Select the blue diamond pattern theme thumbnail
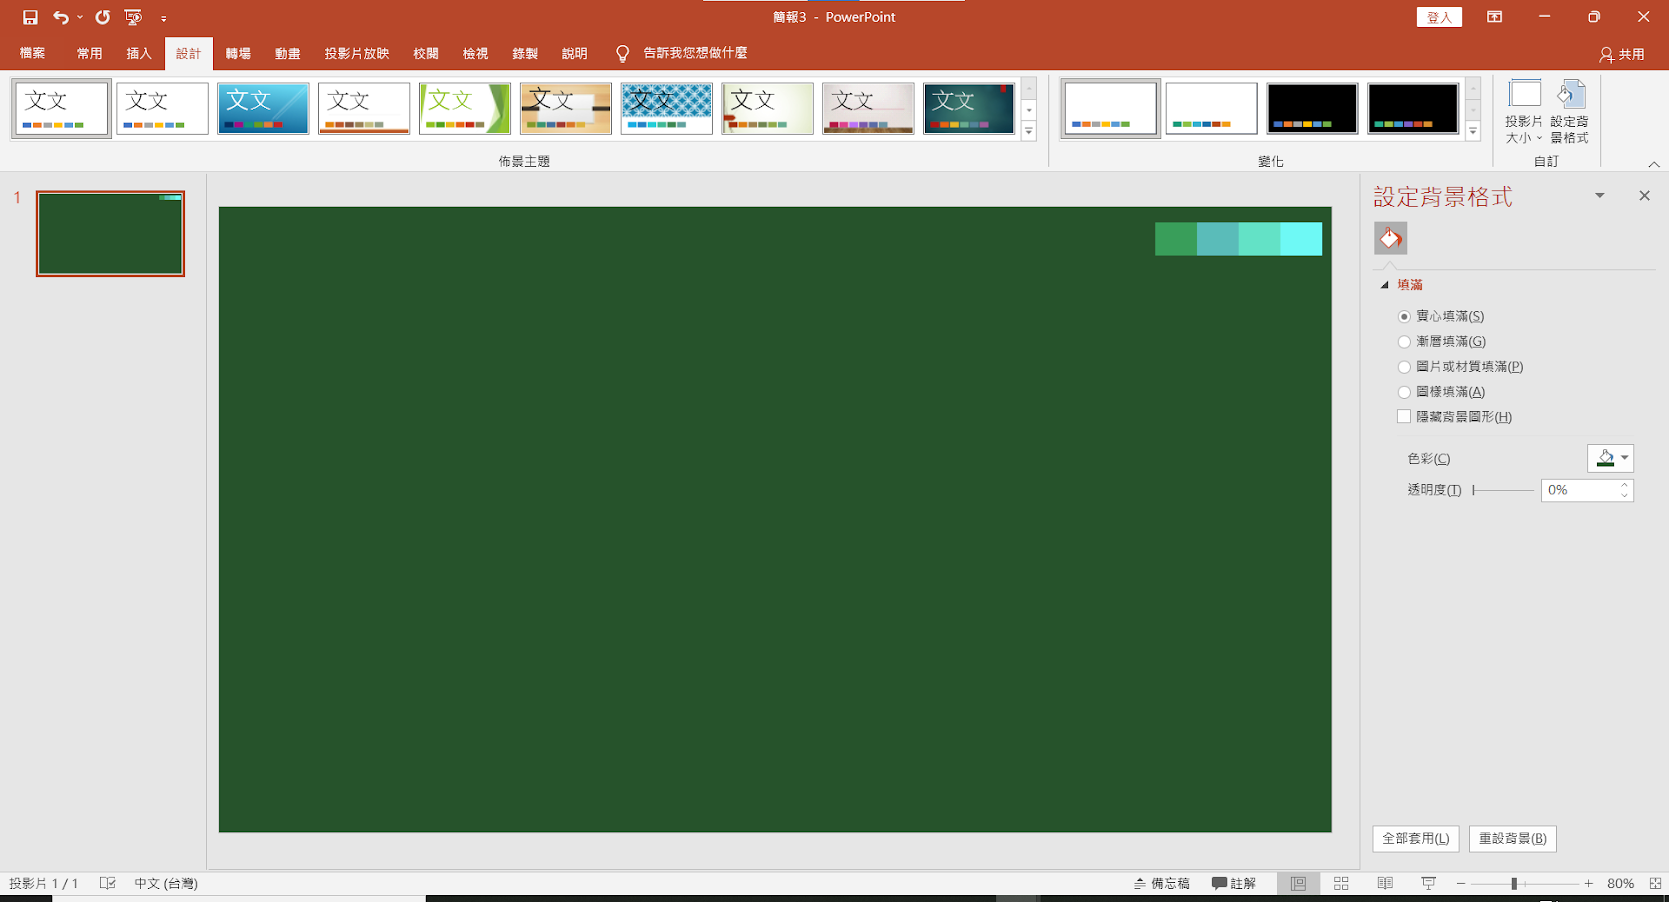 click(667, 108)
